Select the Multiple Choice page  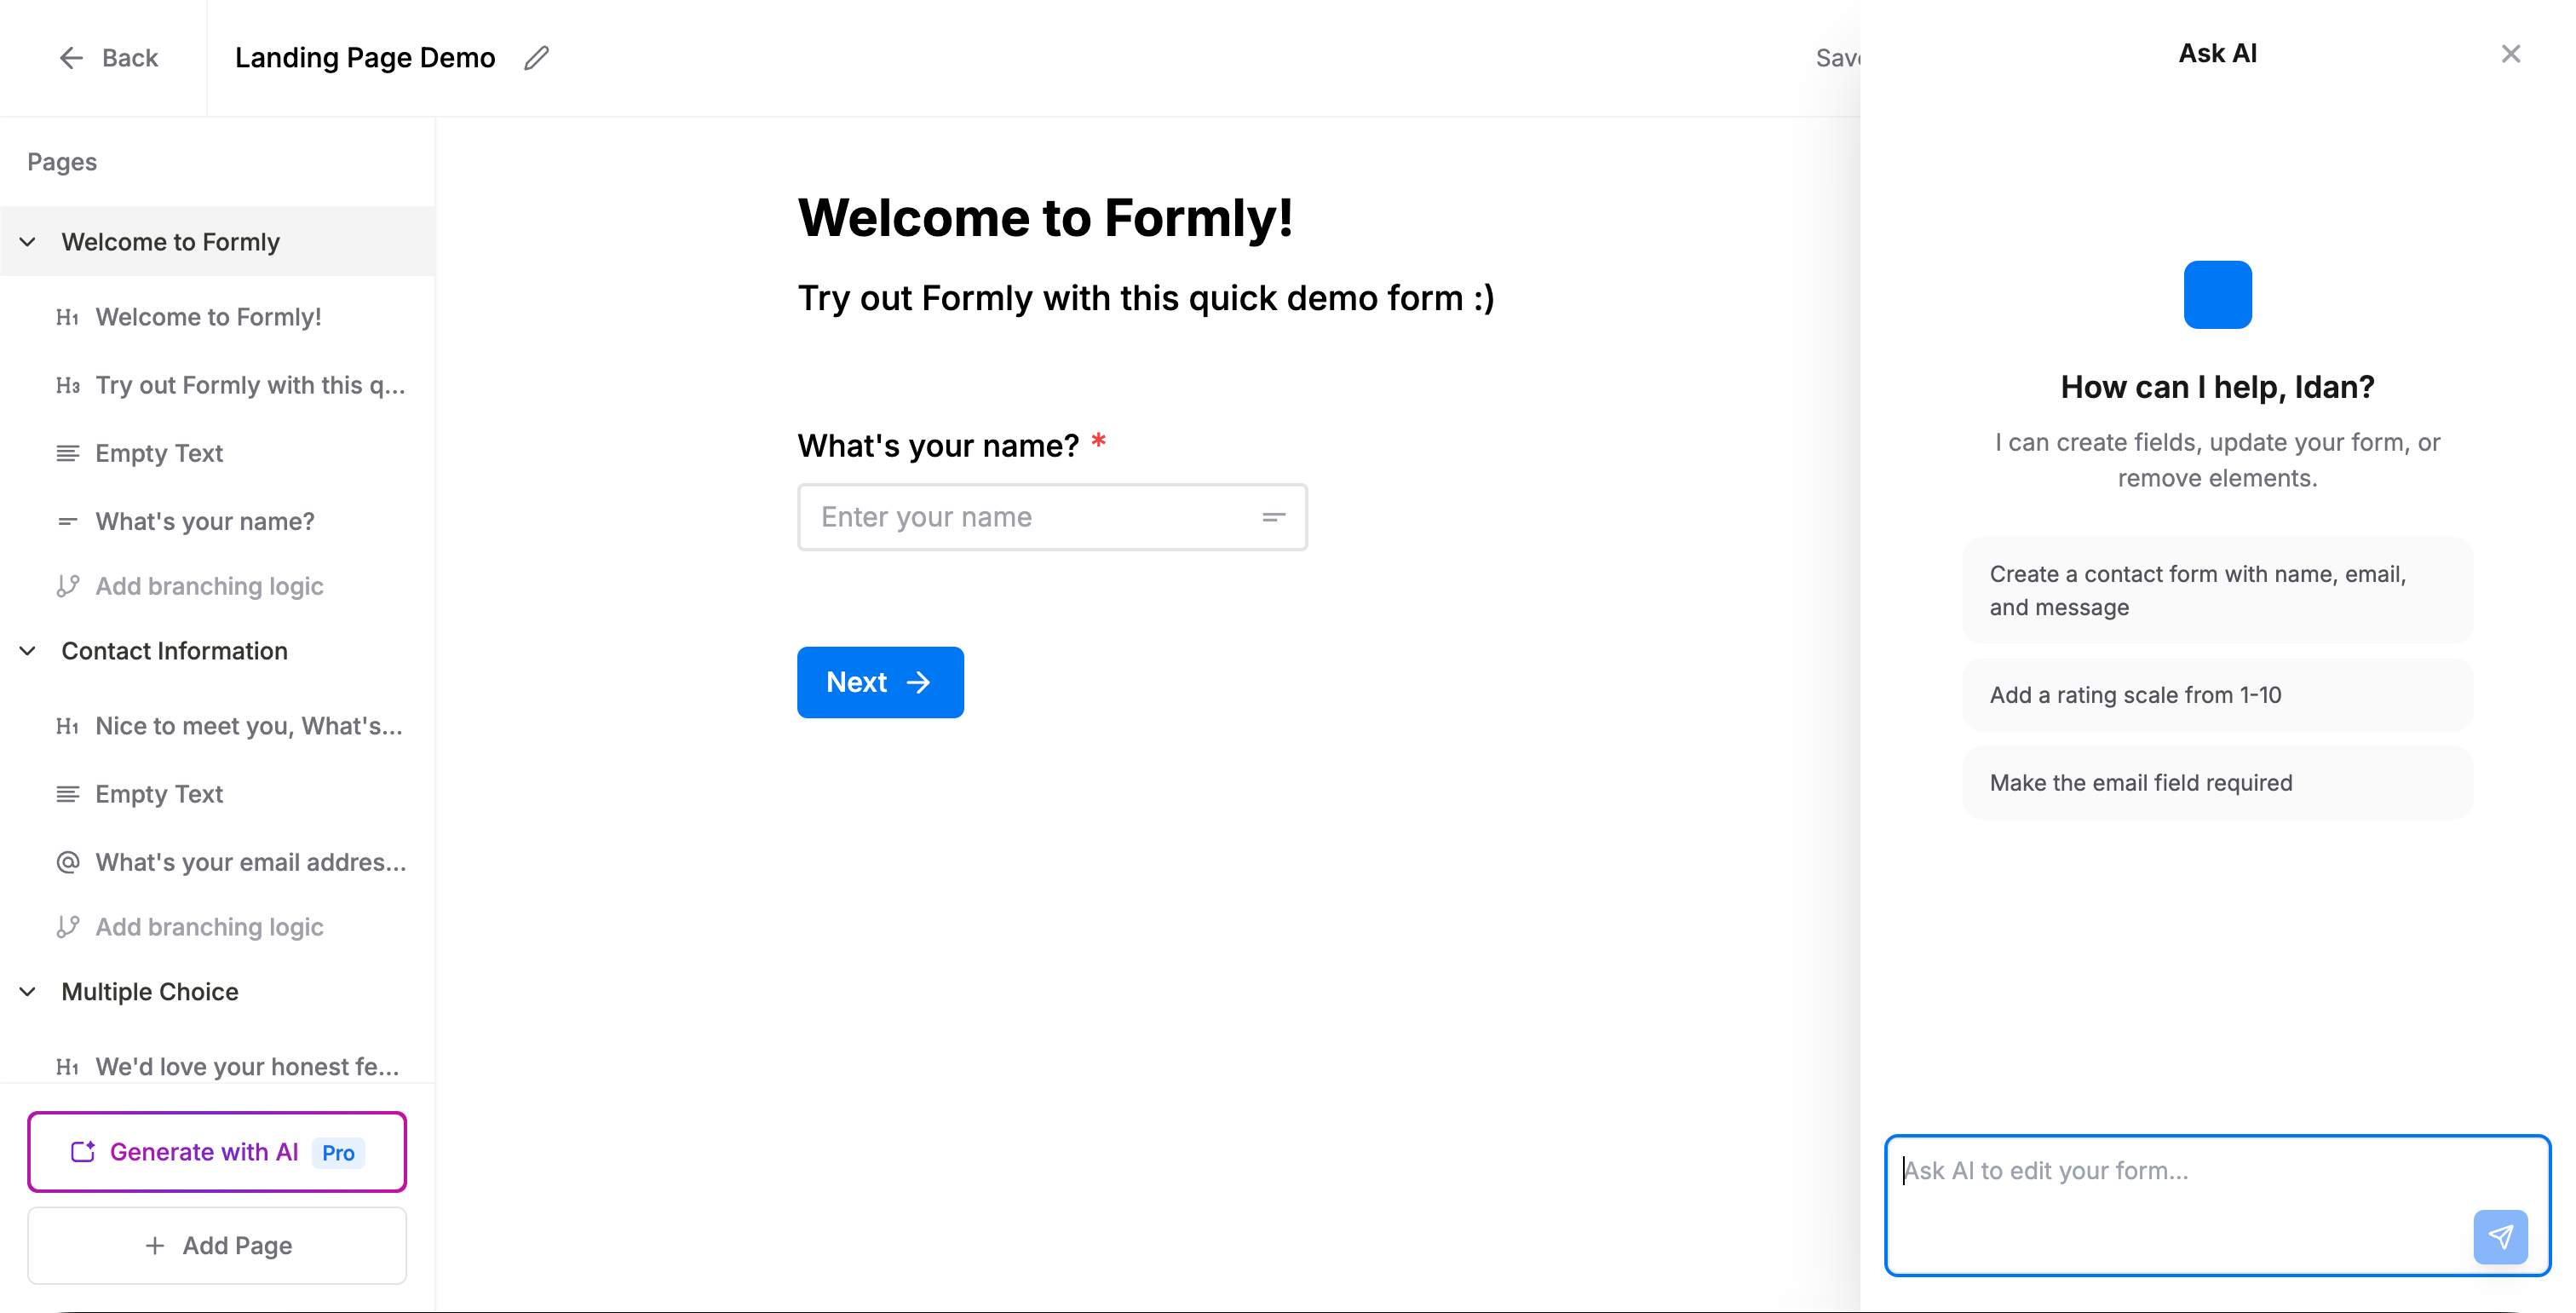coord(217,992)
